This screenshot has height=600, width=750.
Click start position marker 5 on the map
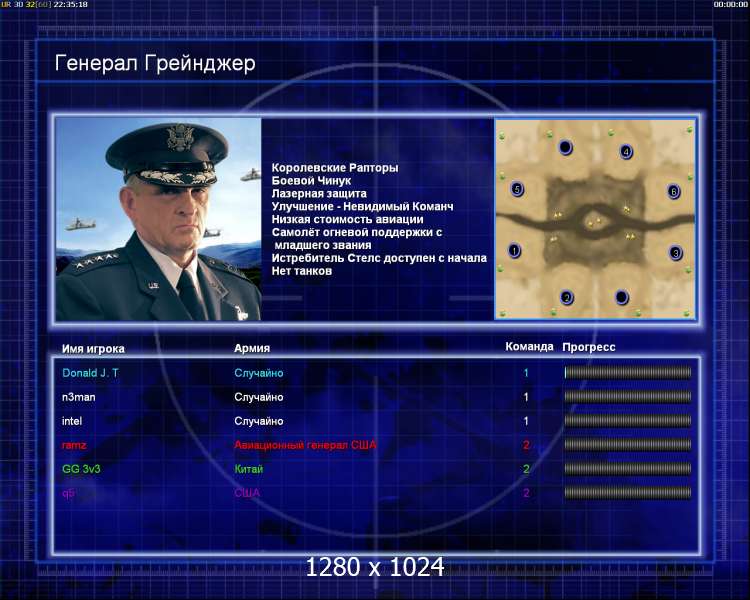pos(517,189)
